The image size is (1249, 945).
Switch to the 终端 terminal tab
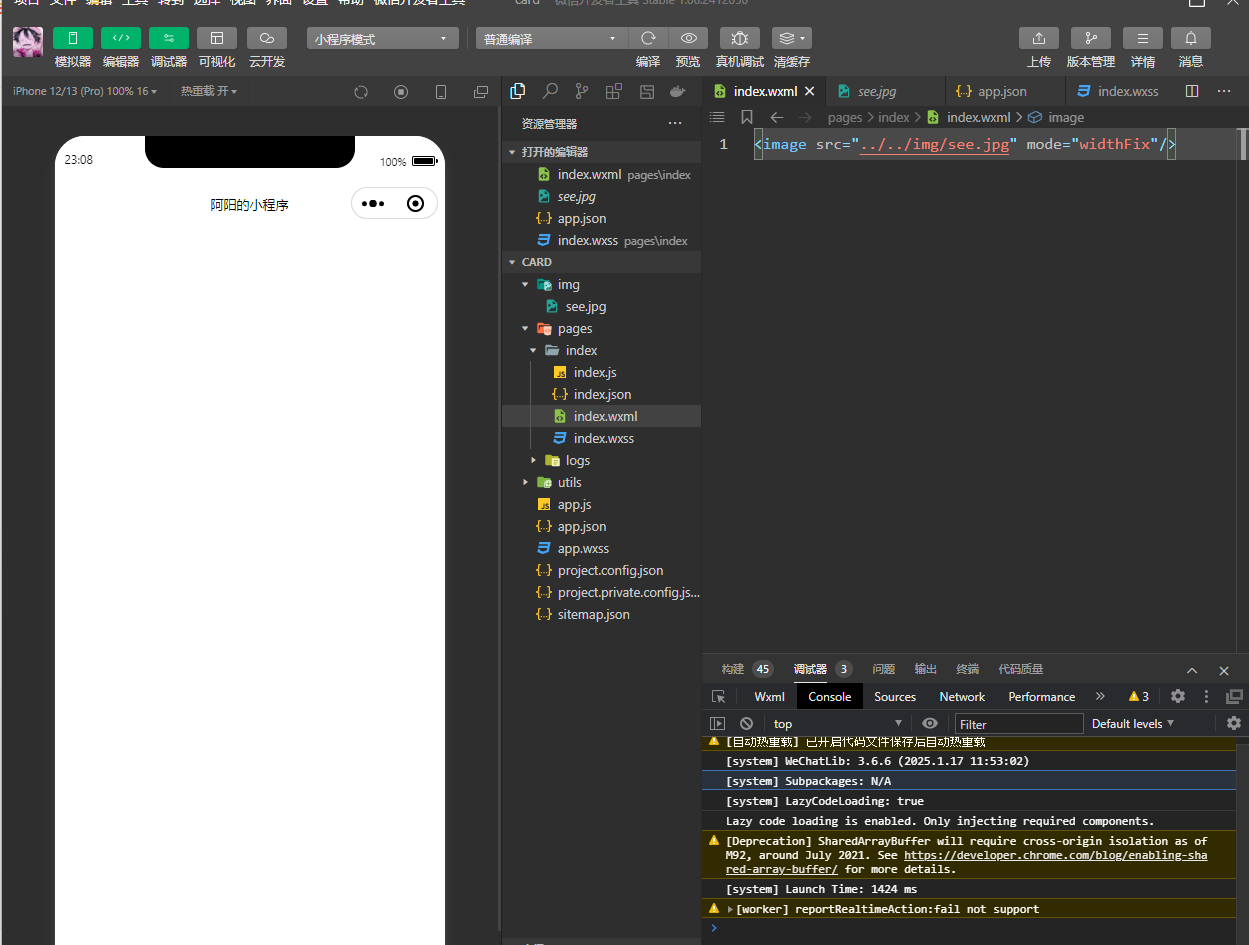[x=968, y=669]
